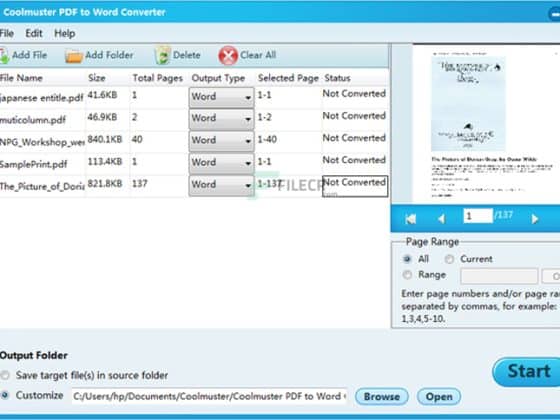Click the page Range input field
The height and width of the screenshot is (420, 560).
tap(499, 276)
